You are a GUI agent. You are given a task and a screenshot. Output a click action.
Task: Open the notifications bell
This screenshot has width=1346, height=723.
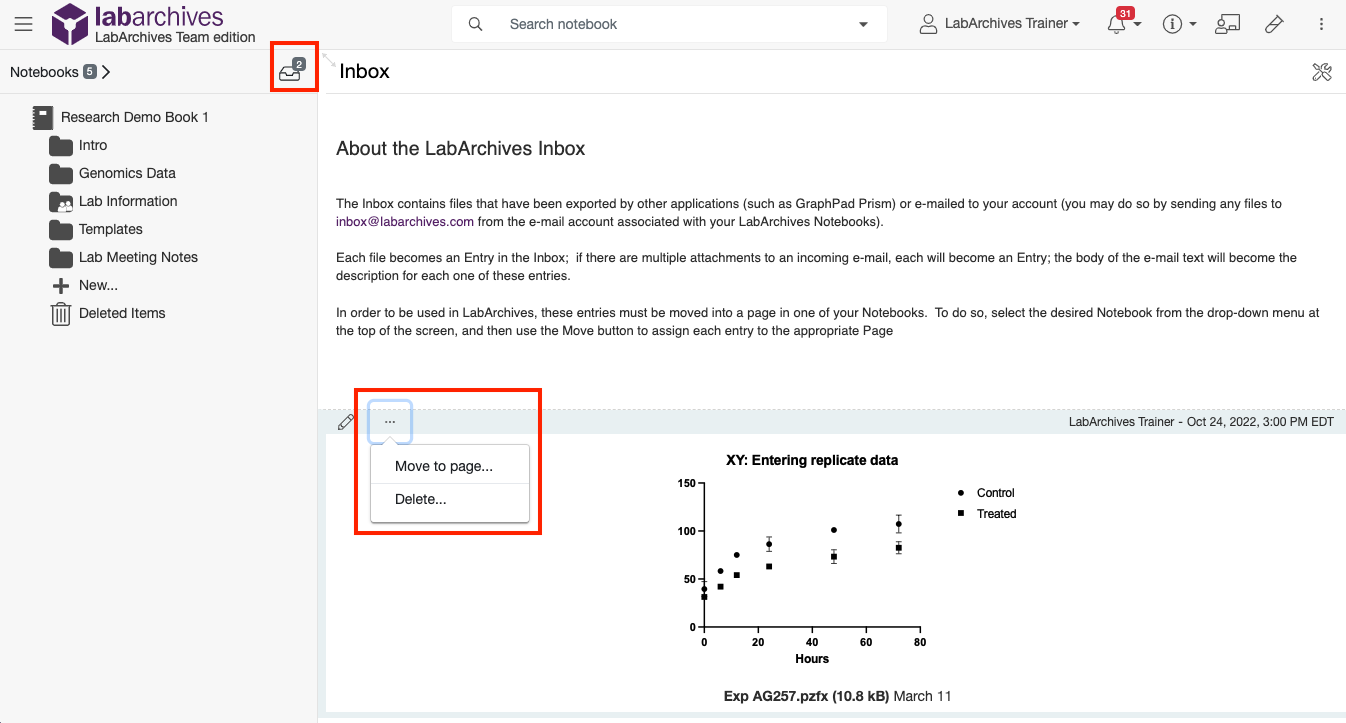1118,24
